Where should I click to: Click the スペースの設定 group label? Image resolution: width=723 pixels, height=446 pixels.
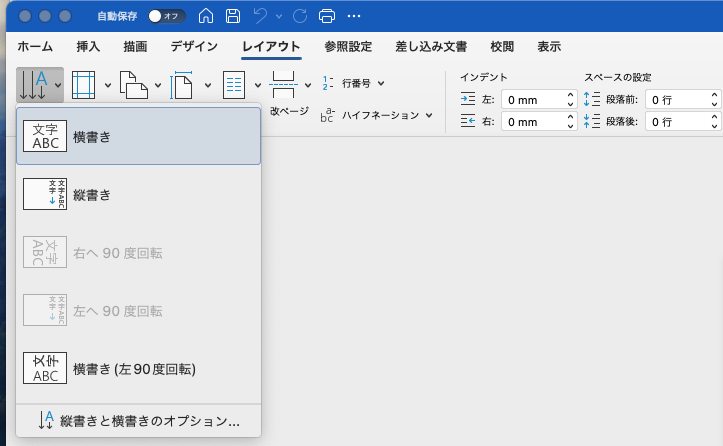(x=617, y=77)
